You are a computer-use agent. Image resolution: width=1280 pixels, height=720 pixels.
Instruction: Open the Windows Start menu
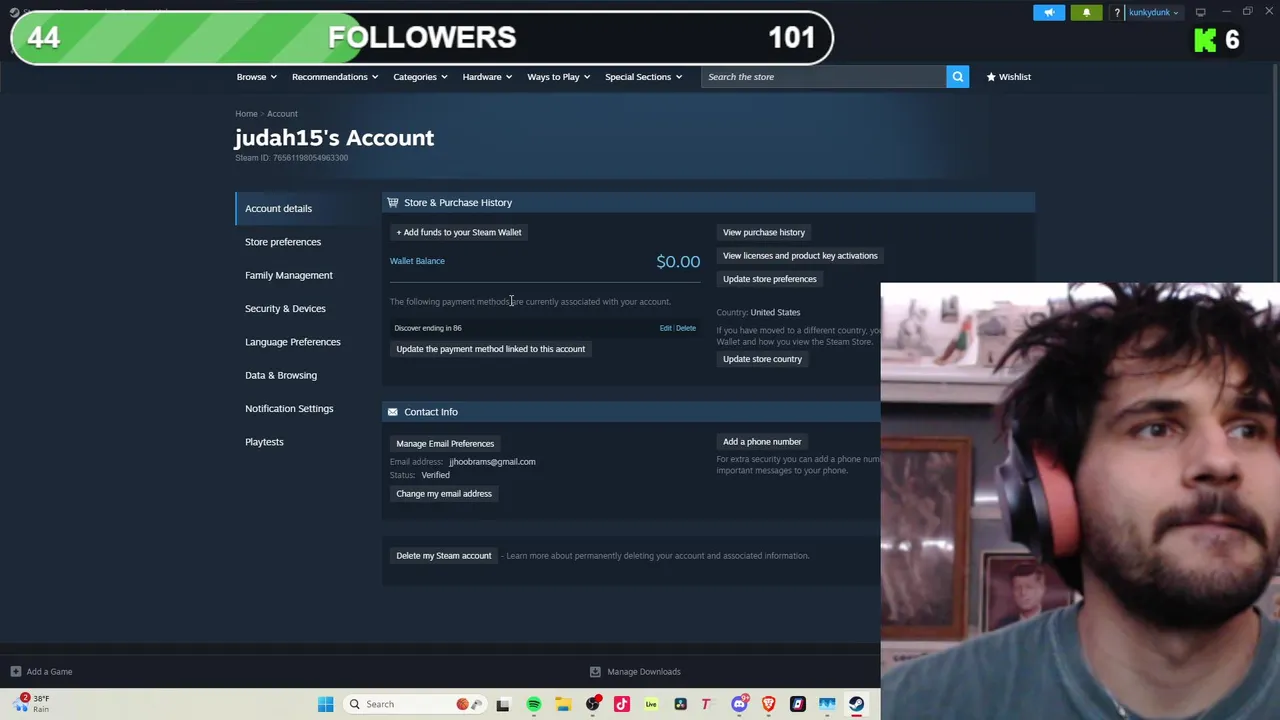325,704
